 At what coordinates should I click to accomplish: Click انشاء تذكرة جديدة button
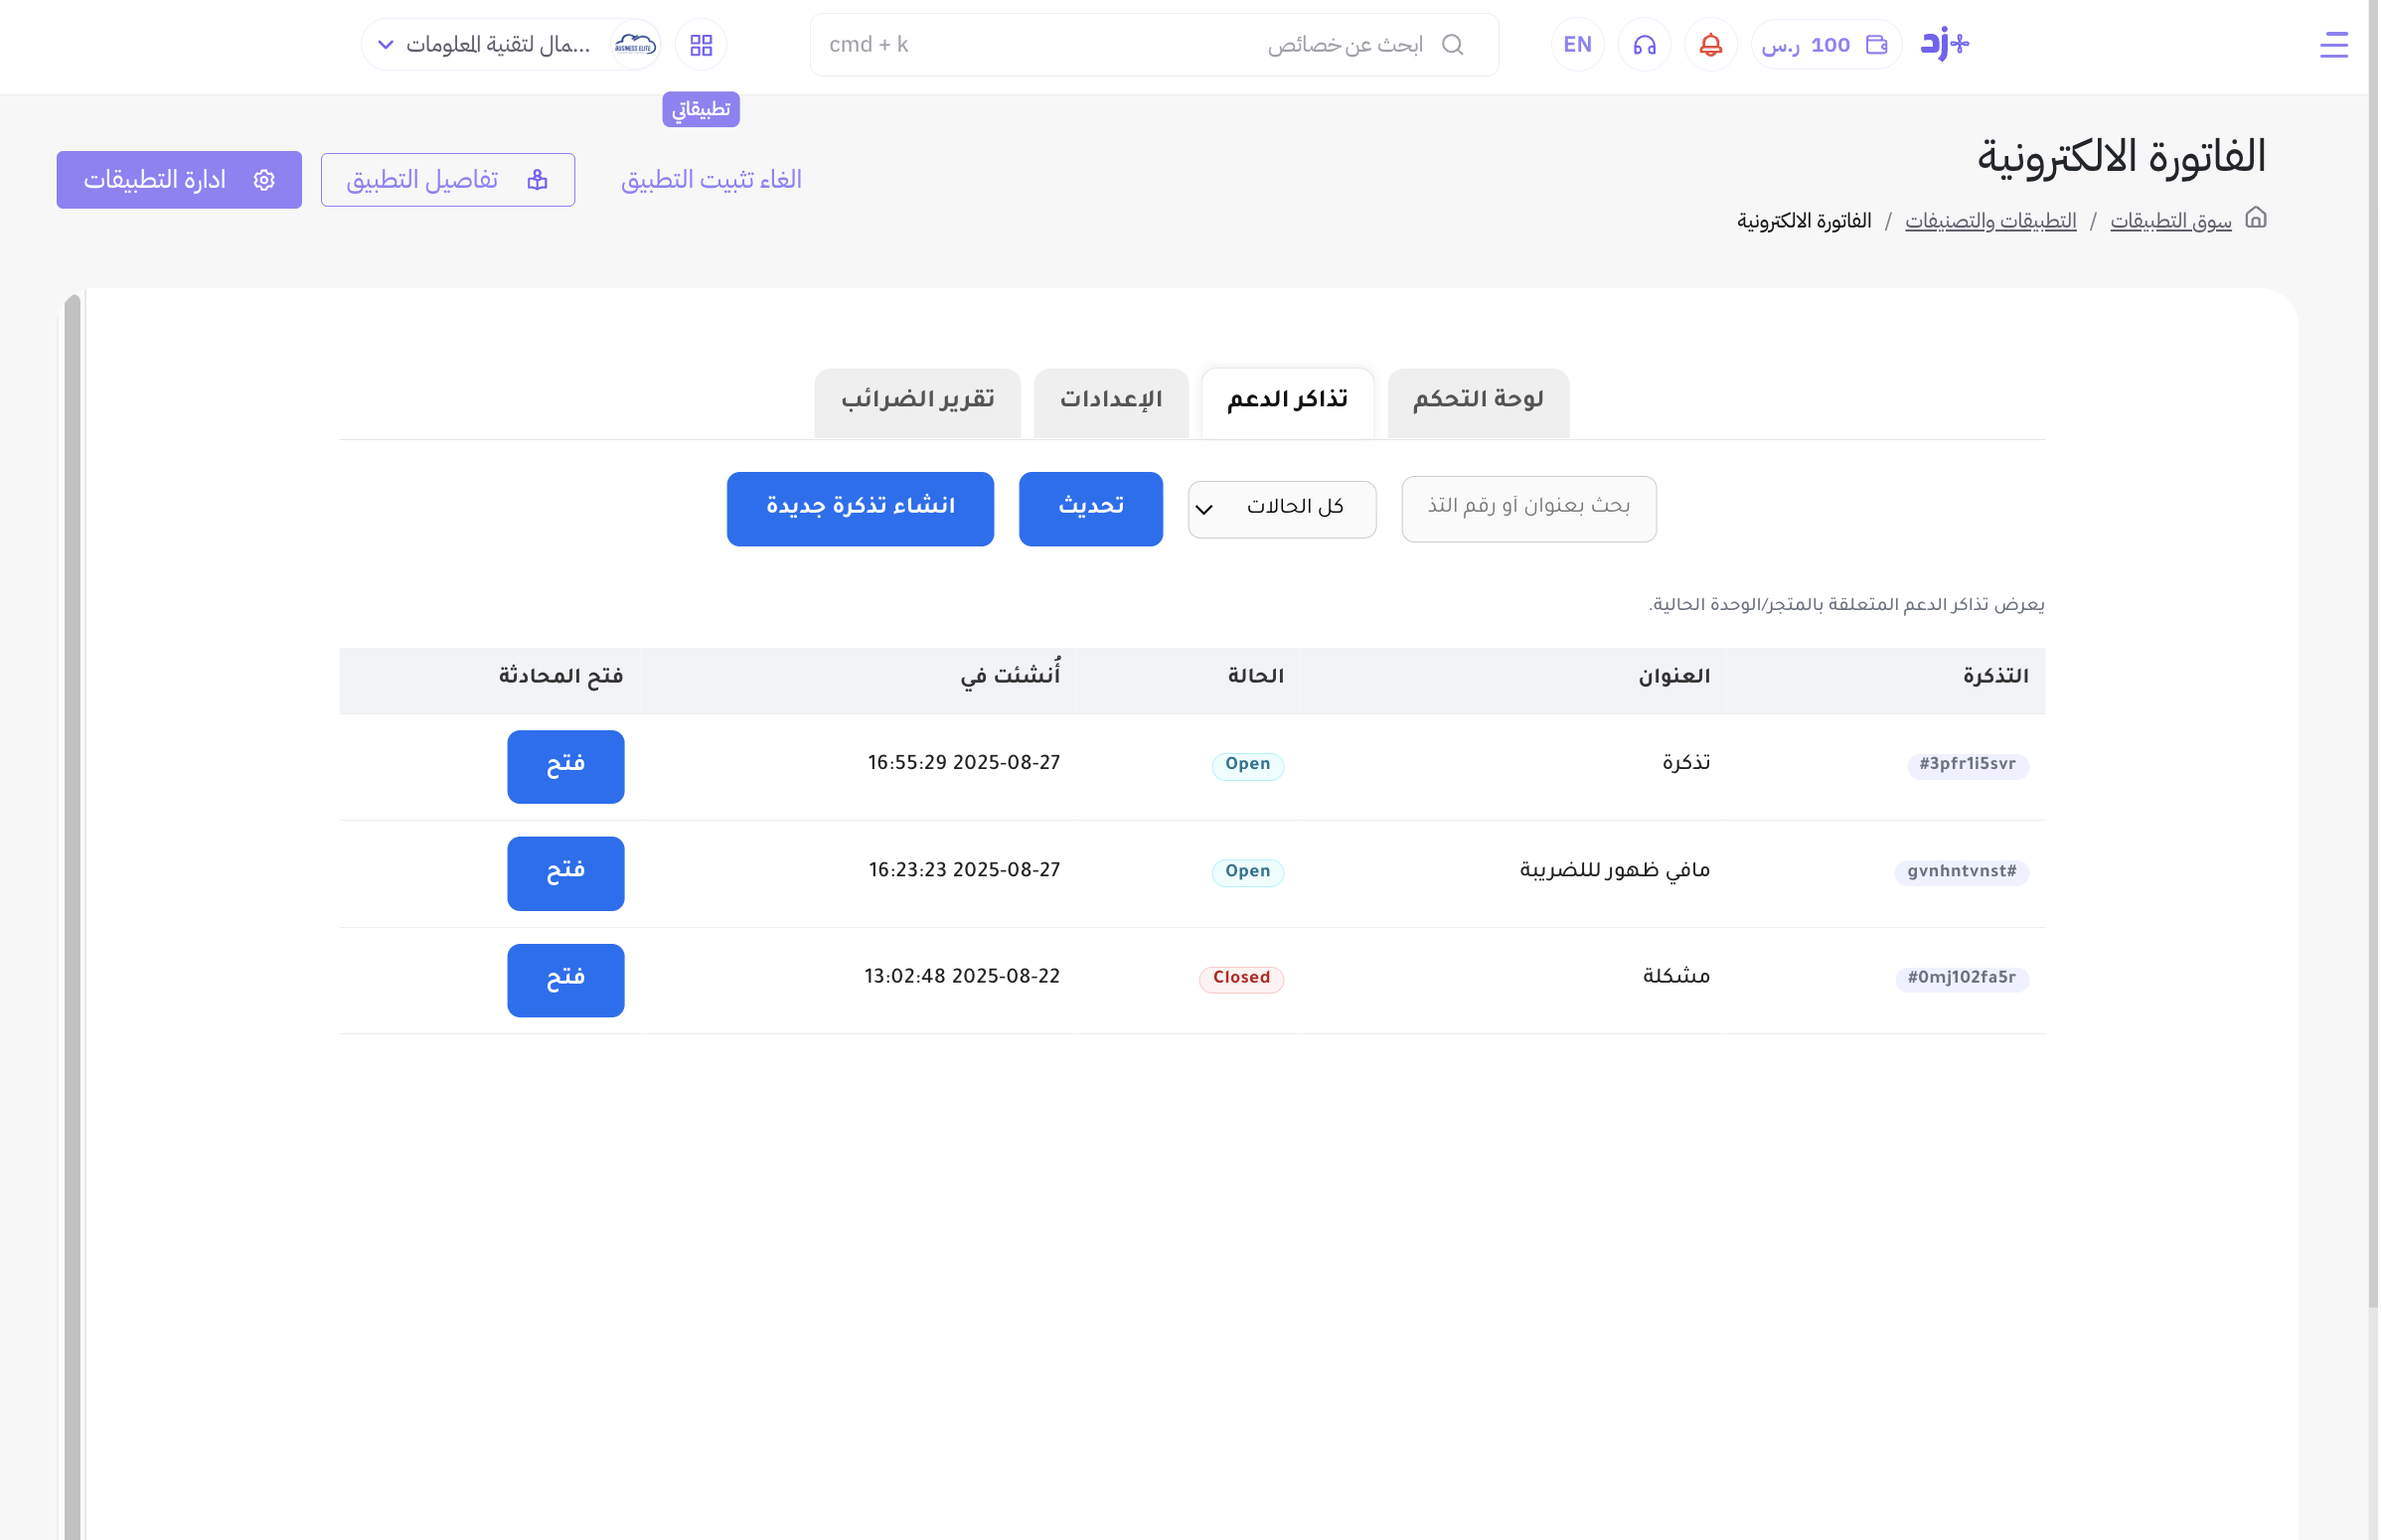(x=860, y=508)
